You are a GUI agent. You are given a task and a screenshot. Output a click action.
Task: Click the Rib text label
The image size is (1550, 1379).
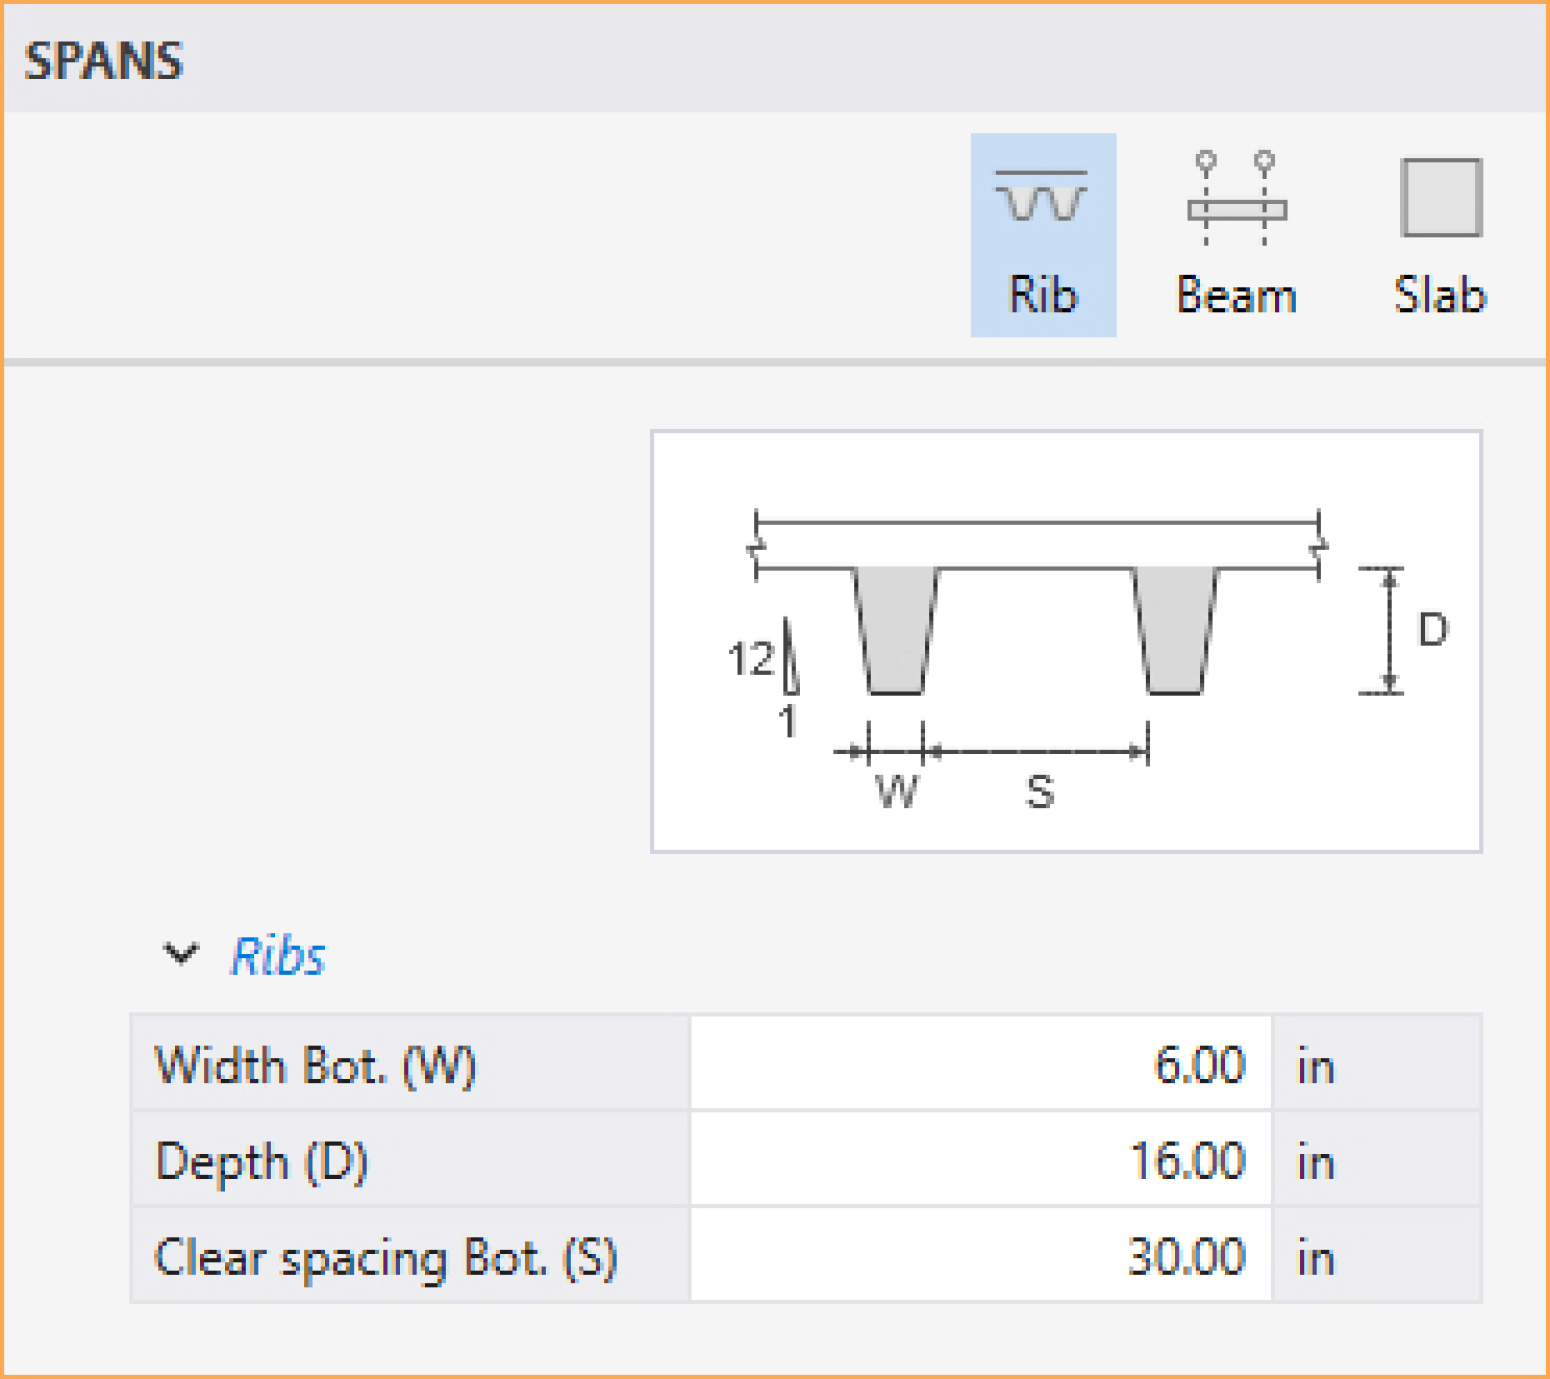[1043, 295]
